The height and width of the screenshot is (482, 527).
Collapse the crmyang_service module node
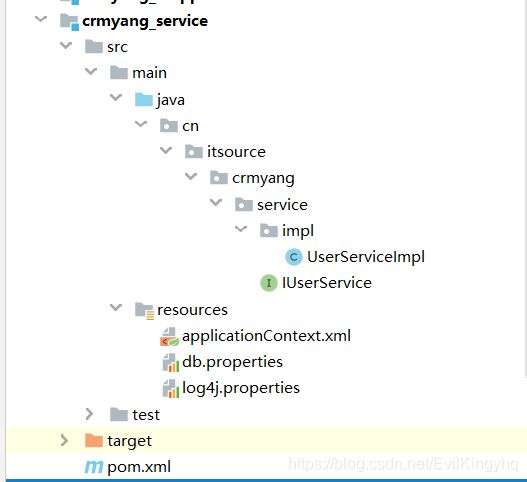pyautogui.click(x=41, y=18)
